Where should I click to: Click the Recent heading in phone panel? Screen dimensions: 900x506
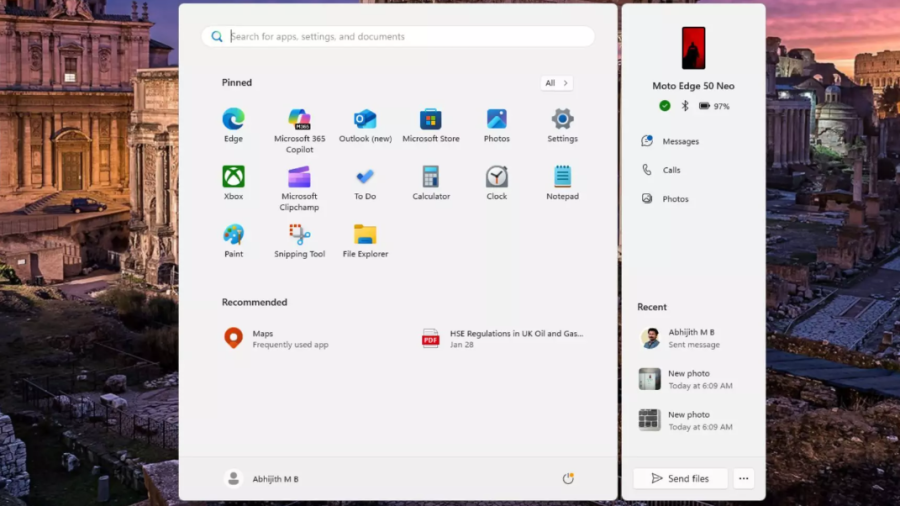651,307
